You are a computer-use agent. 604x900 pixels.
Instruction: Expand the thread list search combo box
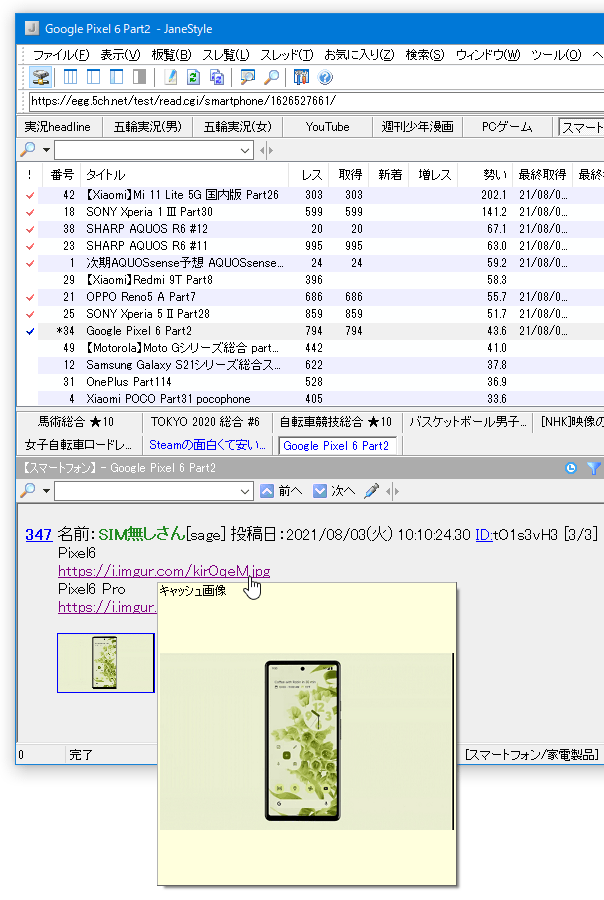(x=245, y=150)
